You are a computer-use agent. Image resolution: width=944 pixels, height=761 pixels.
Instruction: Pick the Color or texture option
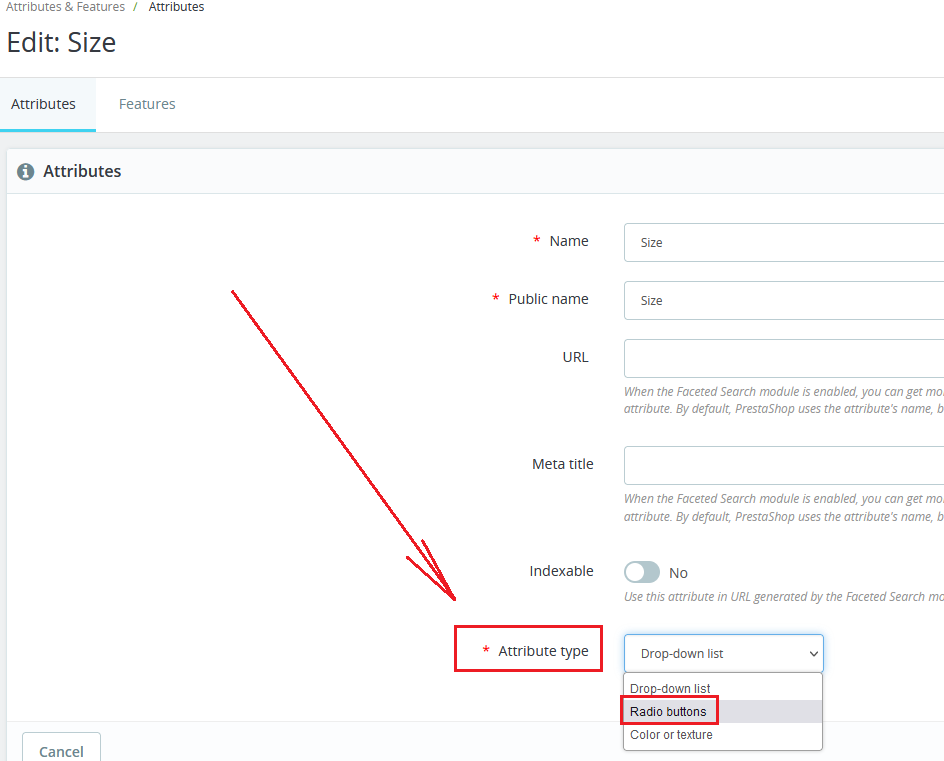pos(671,735)
